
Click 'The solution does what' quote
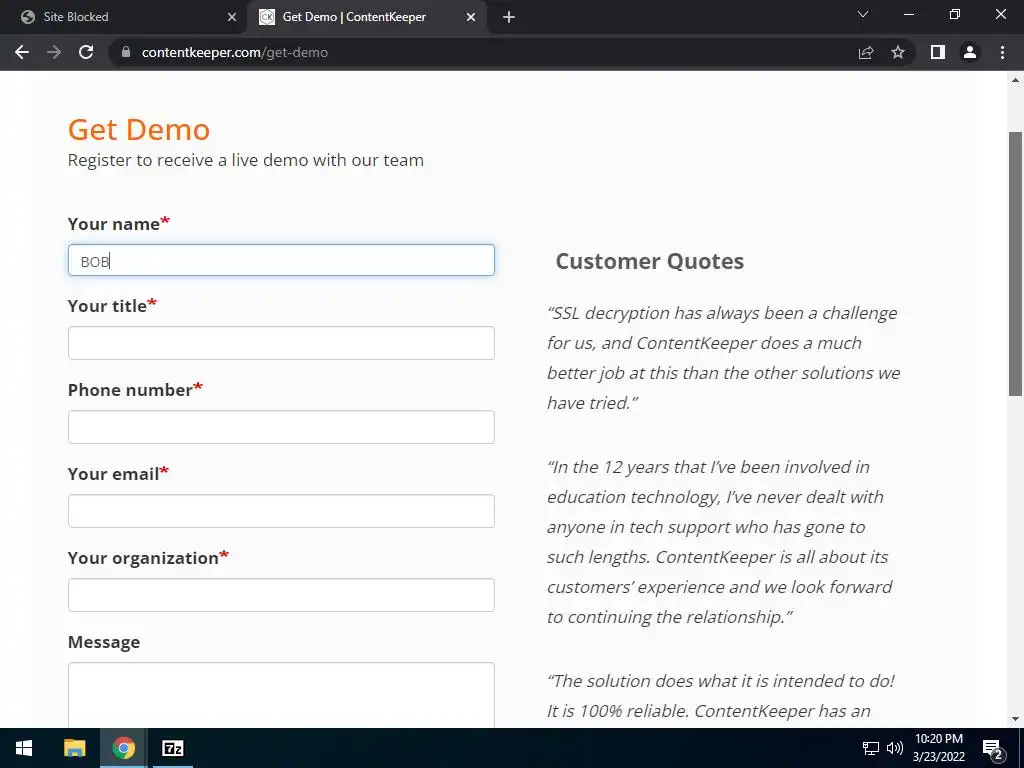pyautogui.click(x=721, y=696)
